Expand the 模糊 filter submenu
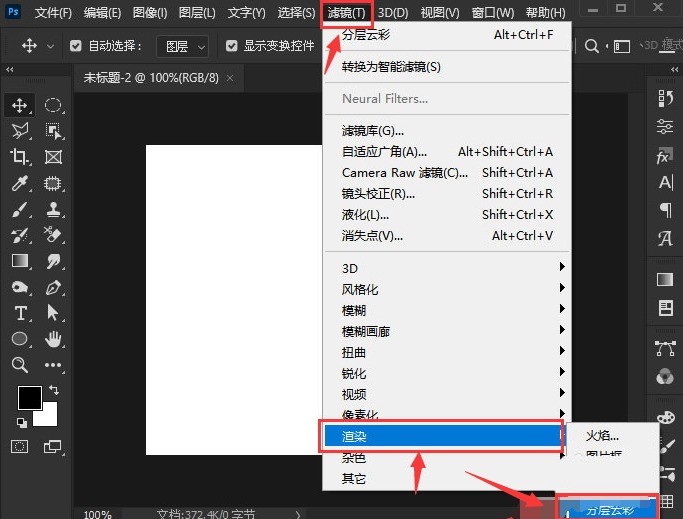The image size is (683, 519). point(447,310)
